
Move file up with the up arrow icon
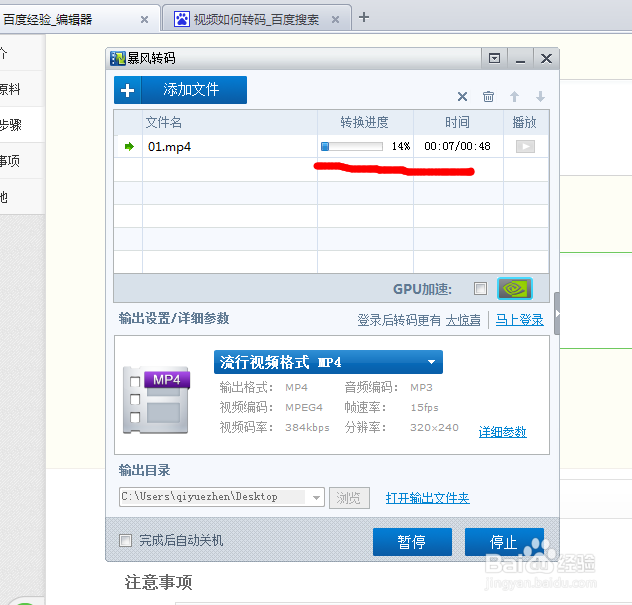click(x=514, y=97)
